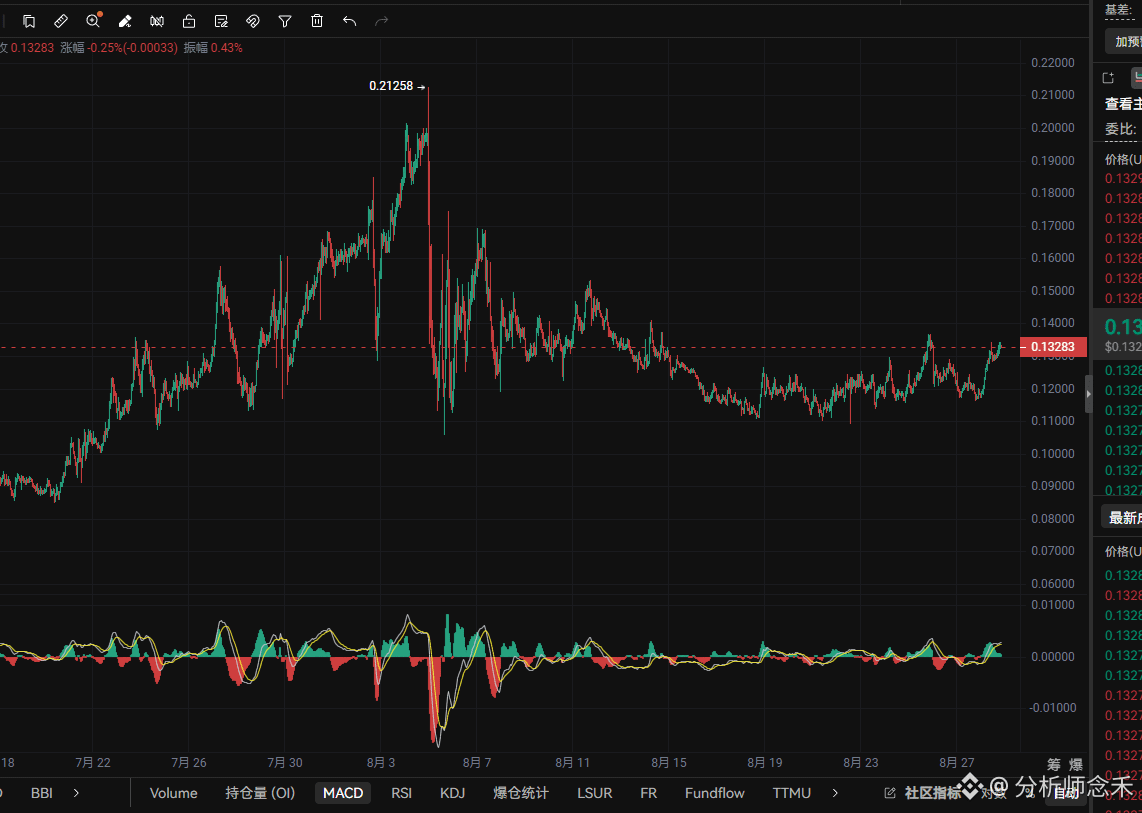Screen dimensions: 1142x813
Task: Switch to the RSI indicator
Action: 401,793
